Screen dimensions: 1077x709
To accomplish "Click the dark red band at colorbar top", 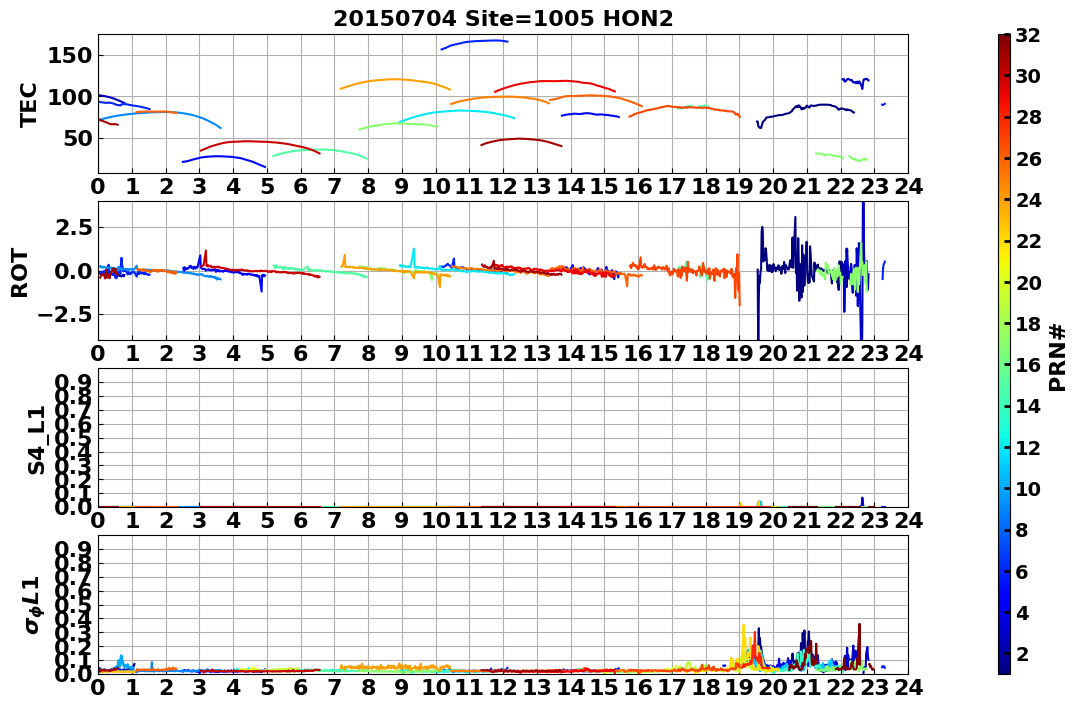I will pyautogui.click(x=1004, y=38).
